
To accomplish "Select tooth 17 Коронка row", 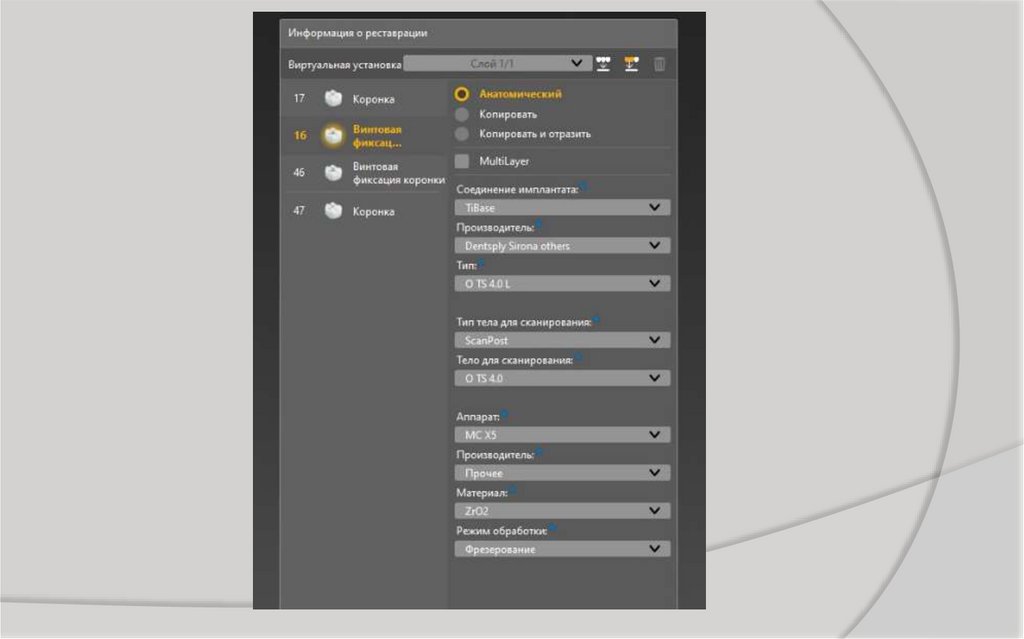I will (364, 99).
